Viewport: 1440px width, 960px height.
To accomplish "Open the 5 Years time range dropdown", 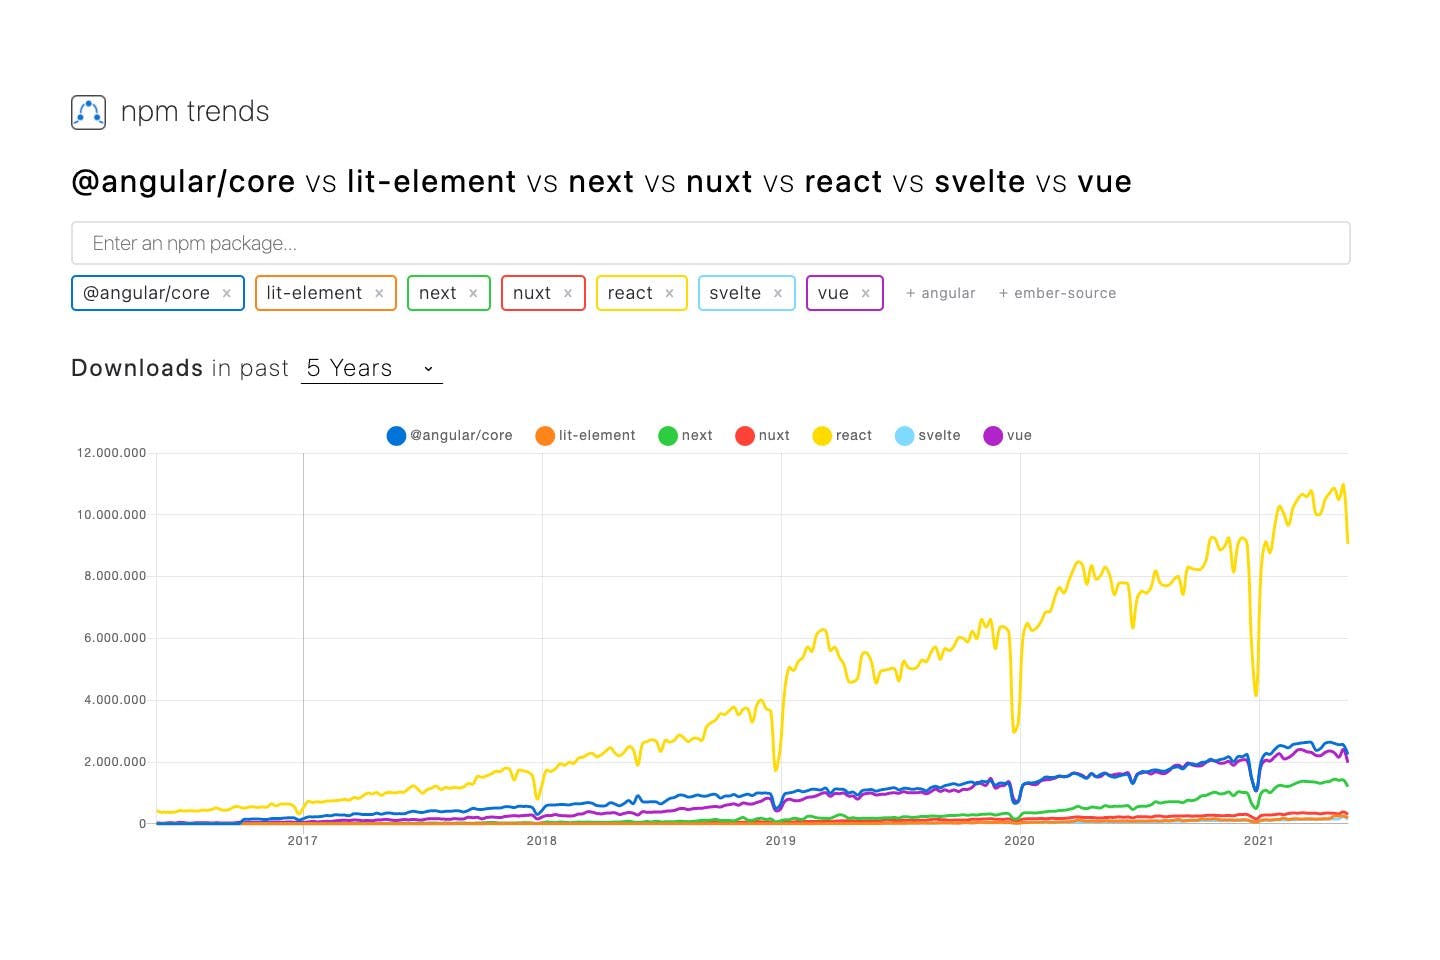I will [371, 368].
